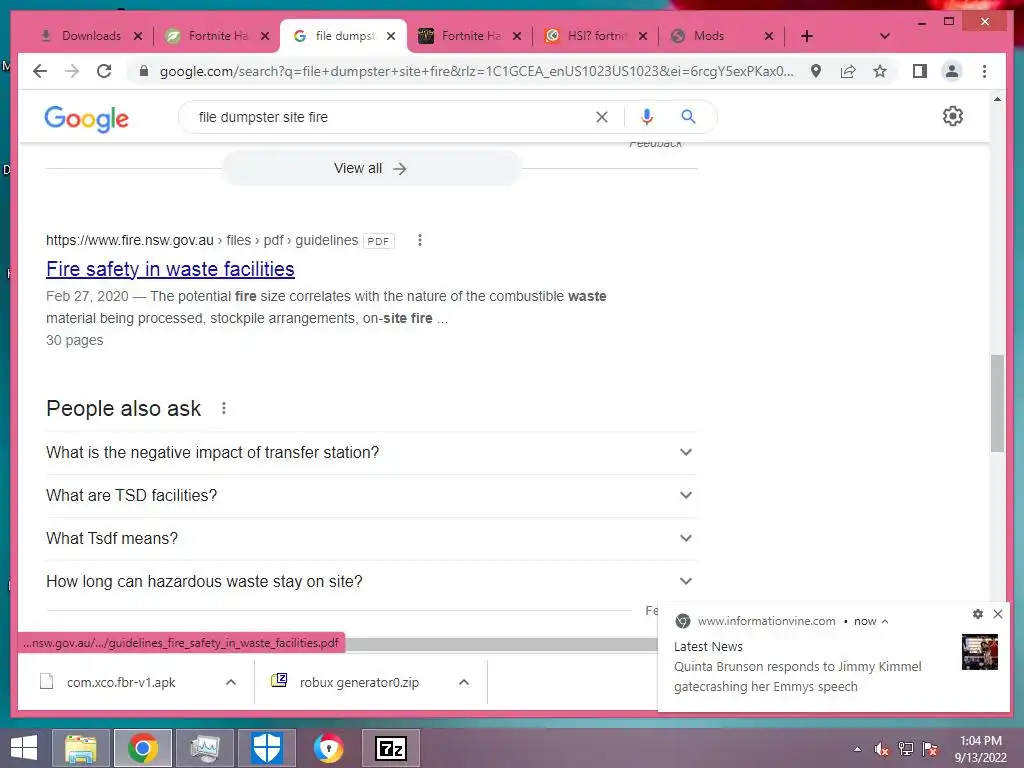The width and height of the screenshot is (1024, 768).
Task: Click the muted volume tray icon
Action: tap(882, 749)
